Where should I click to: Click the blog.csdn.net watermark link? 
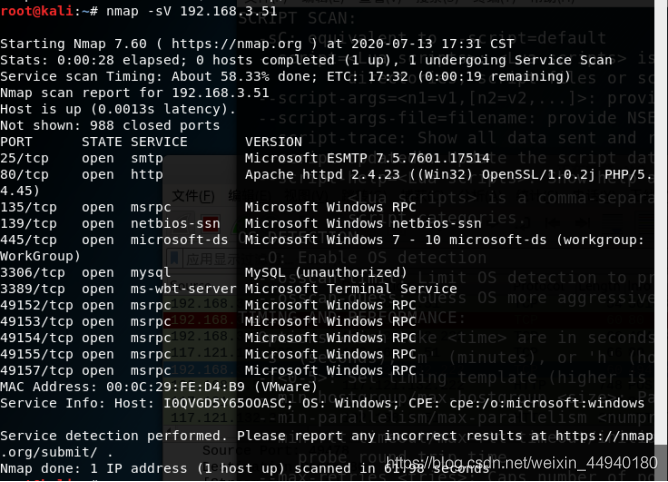click(x=522, y=463)
